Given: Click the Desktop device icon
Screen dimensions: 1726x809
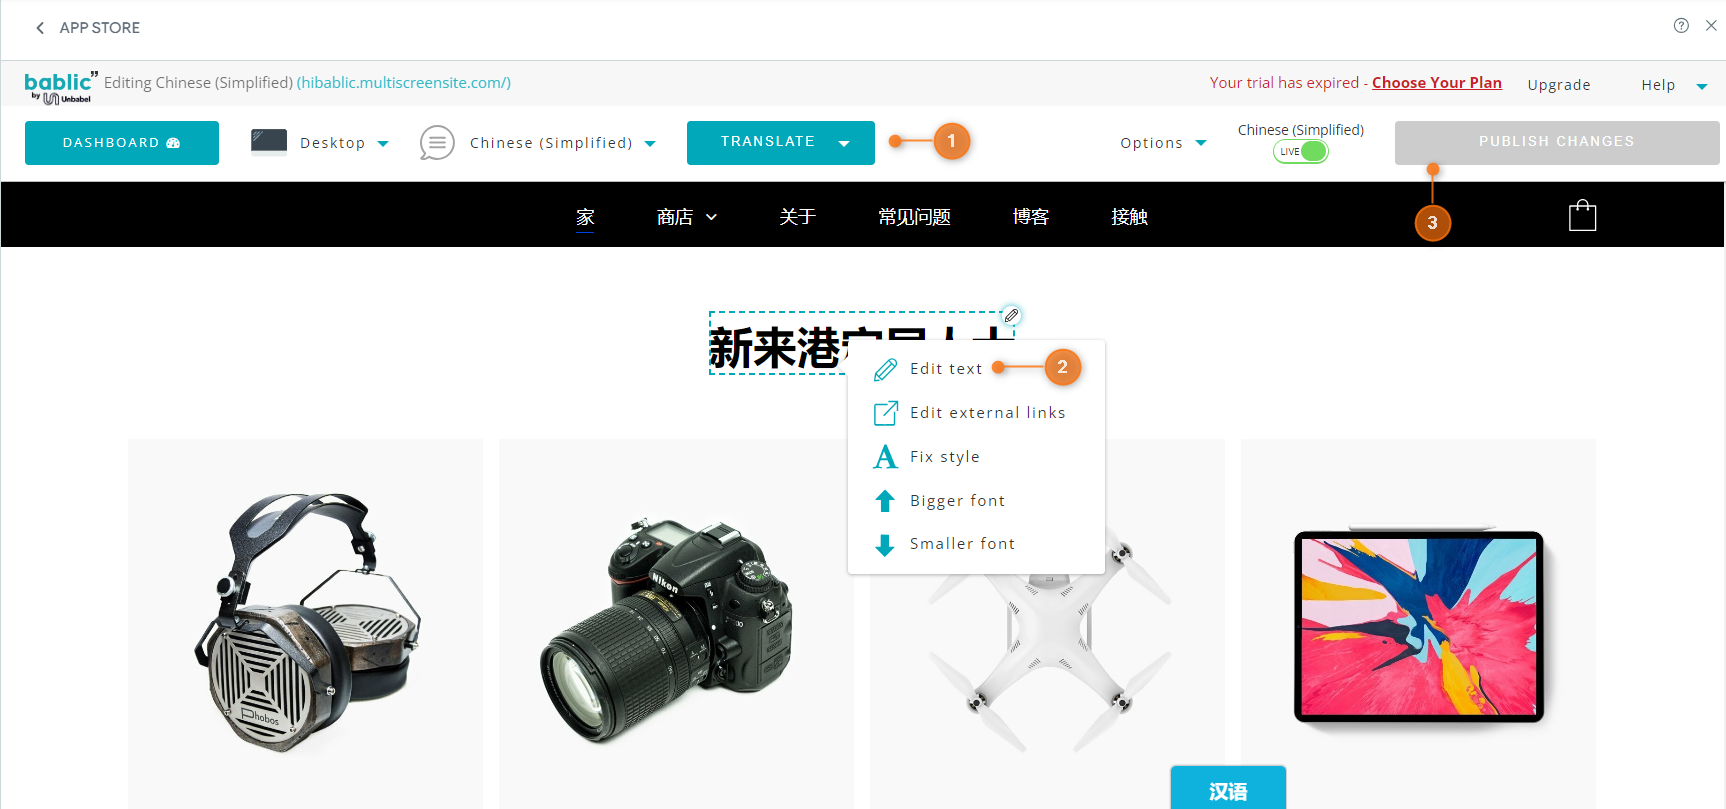Looking at the screenshot, I should point(269,142).
